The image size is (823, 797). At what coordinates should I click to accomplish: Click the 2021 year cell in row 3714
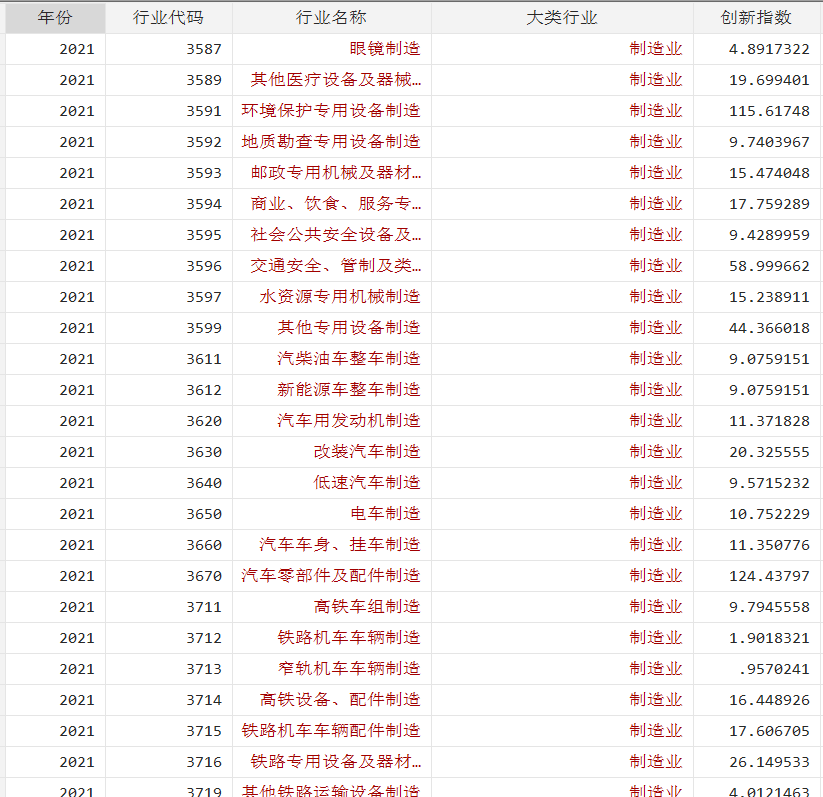[x=55, y=700]
